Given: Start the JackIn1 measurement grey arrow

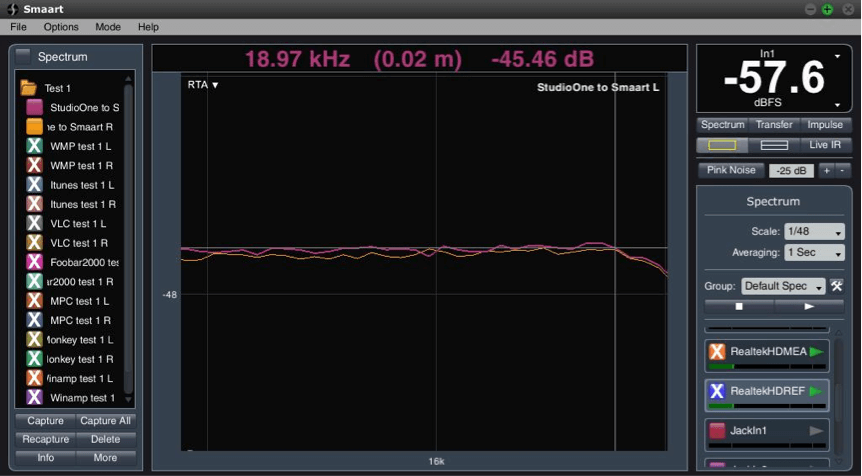Looking at the screenshot, I should pyautogui.click(x=816, y=431).
